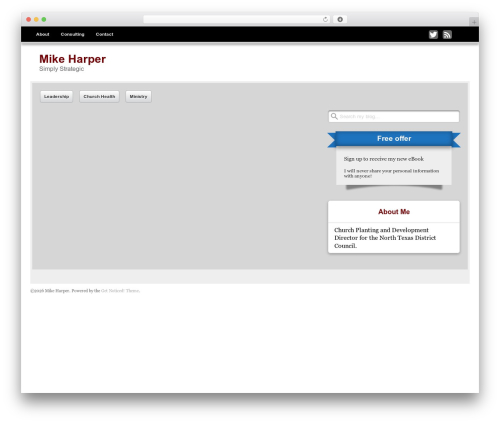This screenshot has height=423, width=500.
Task: Select the Ministry category button
Action: (x=138, y=96)
